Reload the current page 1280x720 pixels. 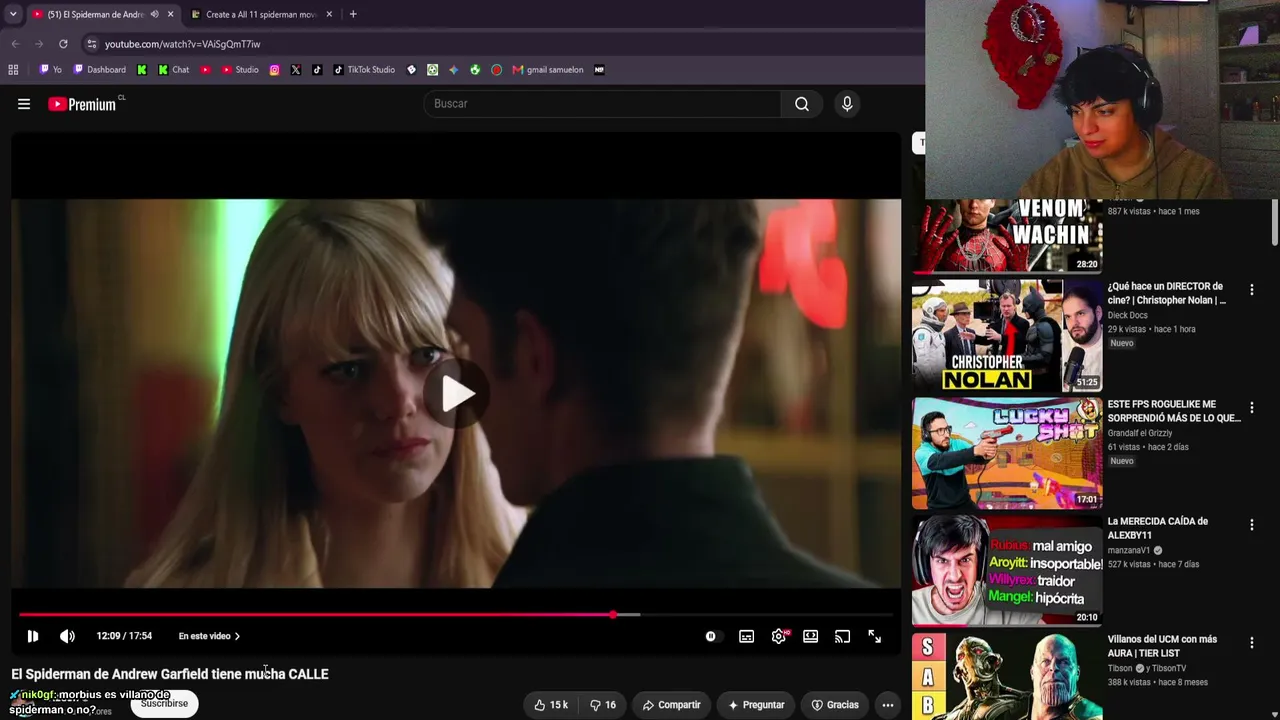pyautogui.click(x=63, y=44)
